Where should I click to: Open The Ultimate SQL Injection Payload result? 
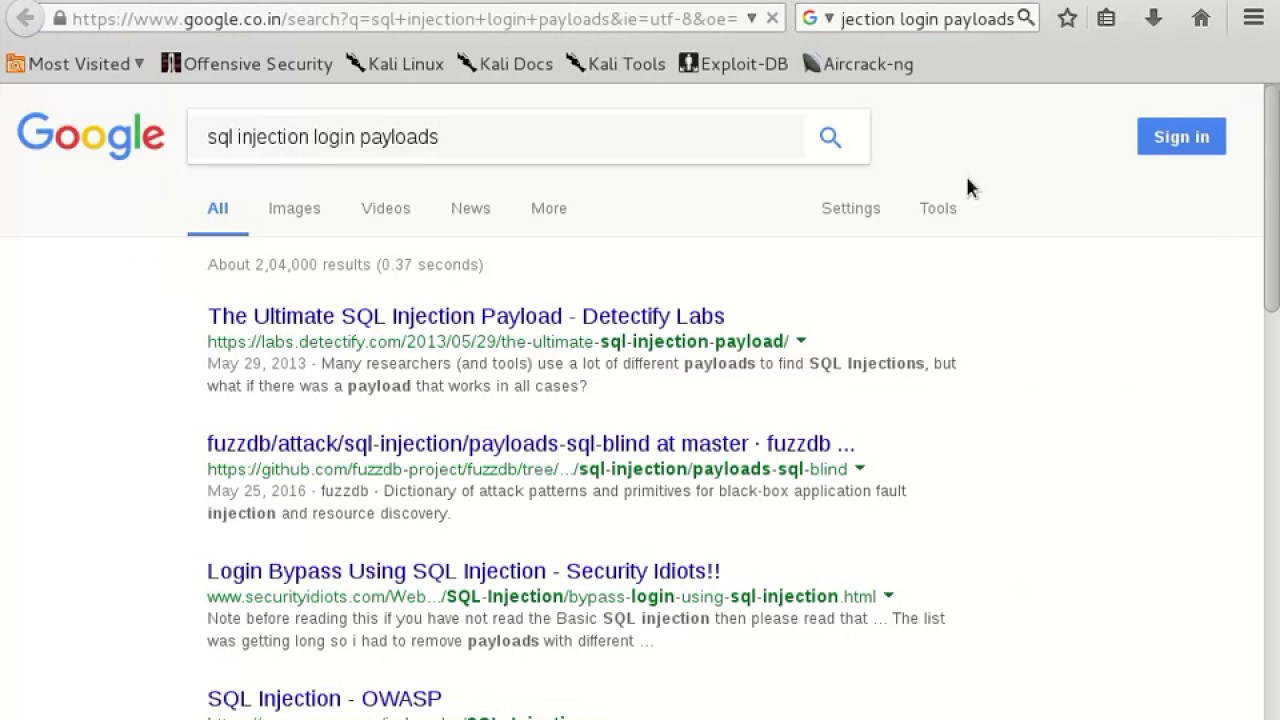[466, 316]
